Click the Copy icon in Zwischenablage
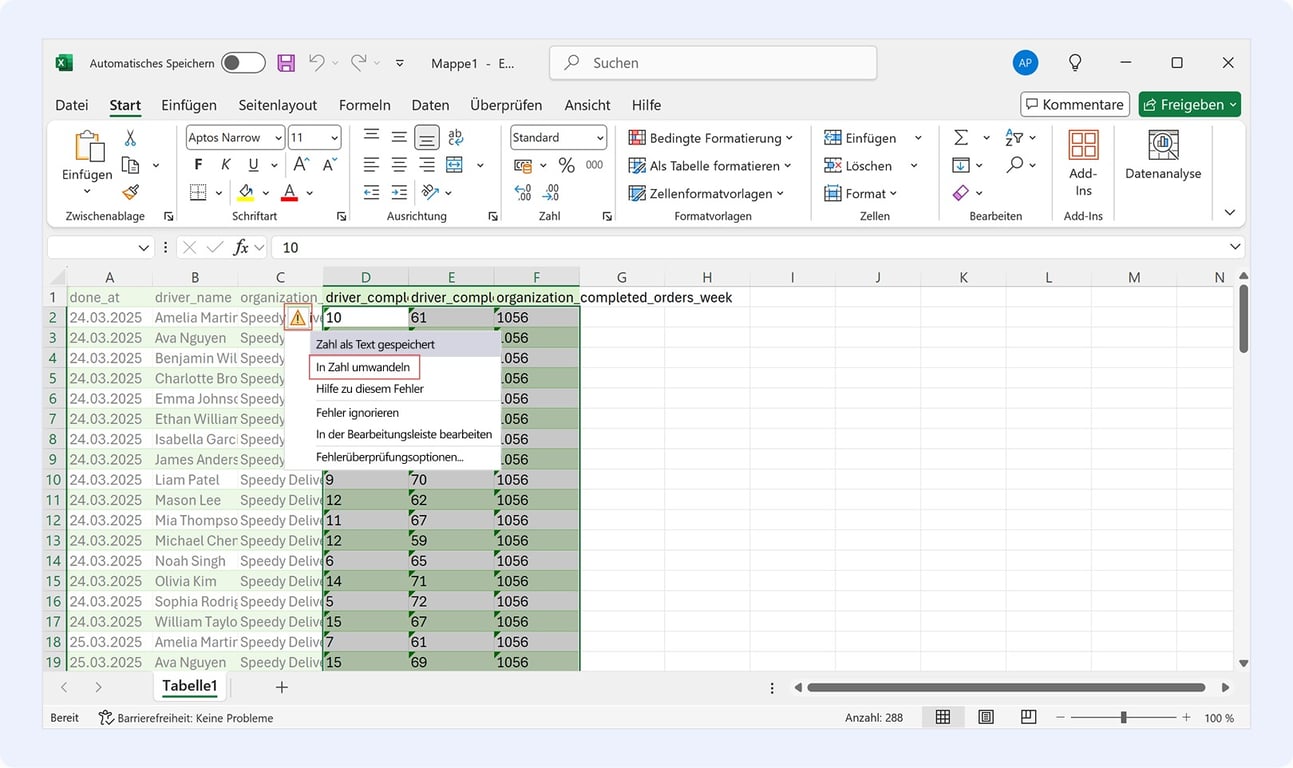Image resolution: width=1293 pixels, height=768 pixels. pos(130,165)
